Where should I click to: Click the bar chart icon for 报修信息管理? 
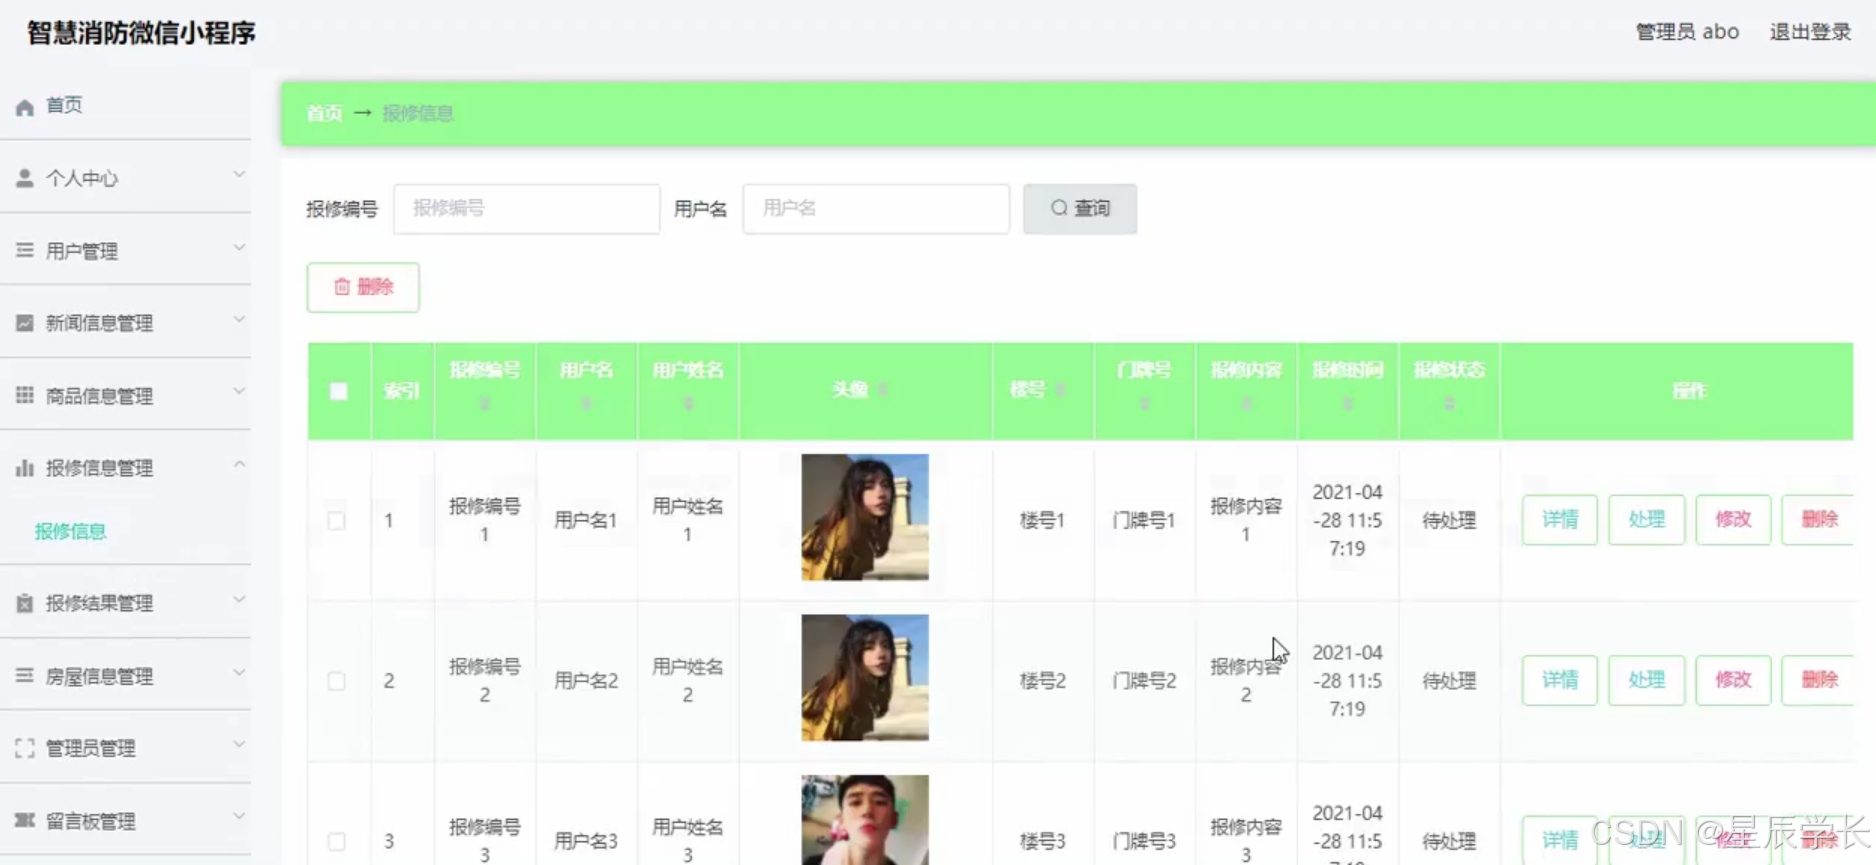click(25, 467)
